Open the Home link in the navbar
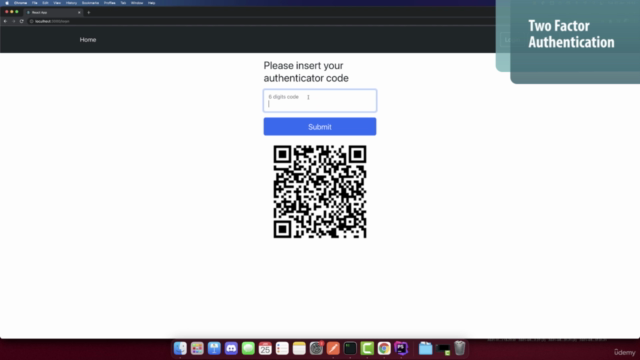640x360 pixels. (88, 40)
